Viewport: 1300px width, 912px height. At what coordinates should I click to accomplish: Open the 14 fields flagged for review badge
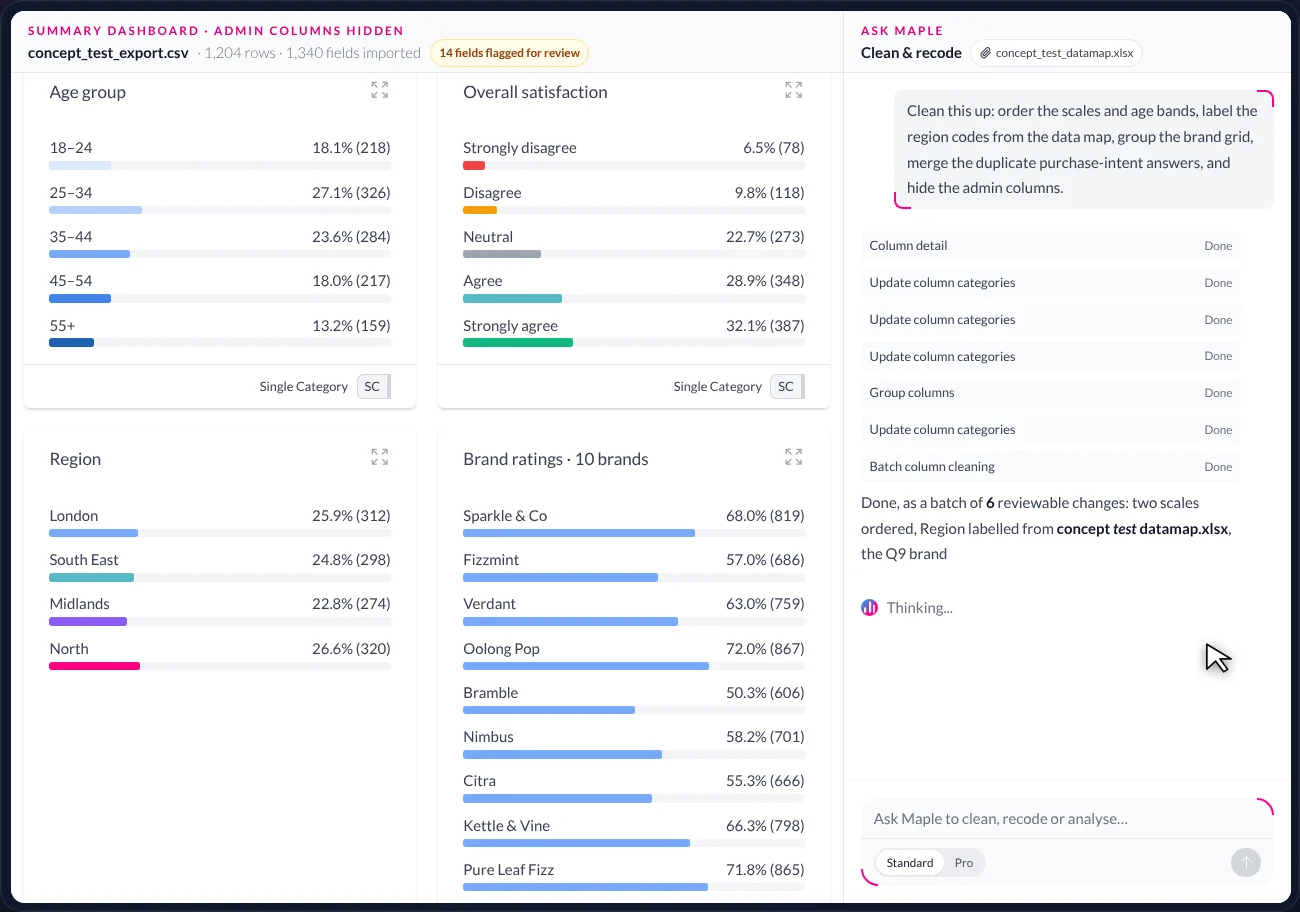(x=510, y=53)
